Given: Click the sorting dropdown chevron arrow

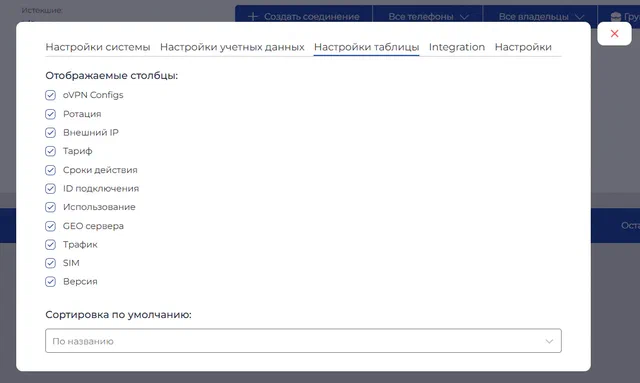Looking at the screenshot, I should tap(549, 341).
